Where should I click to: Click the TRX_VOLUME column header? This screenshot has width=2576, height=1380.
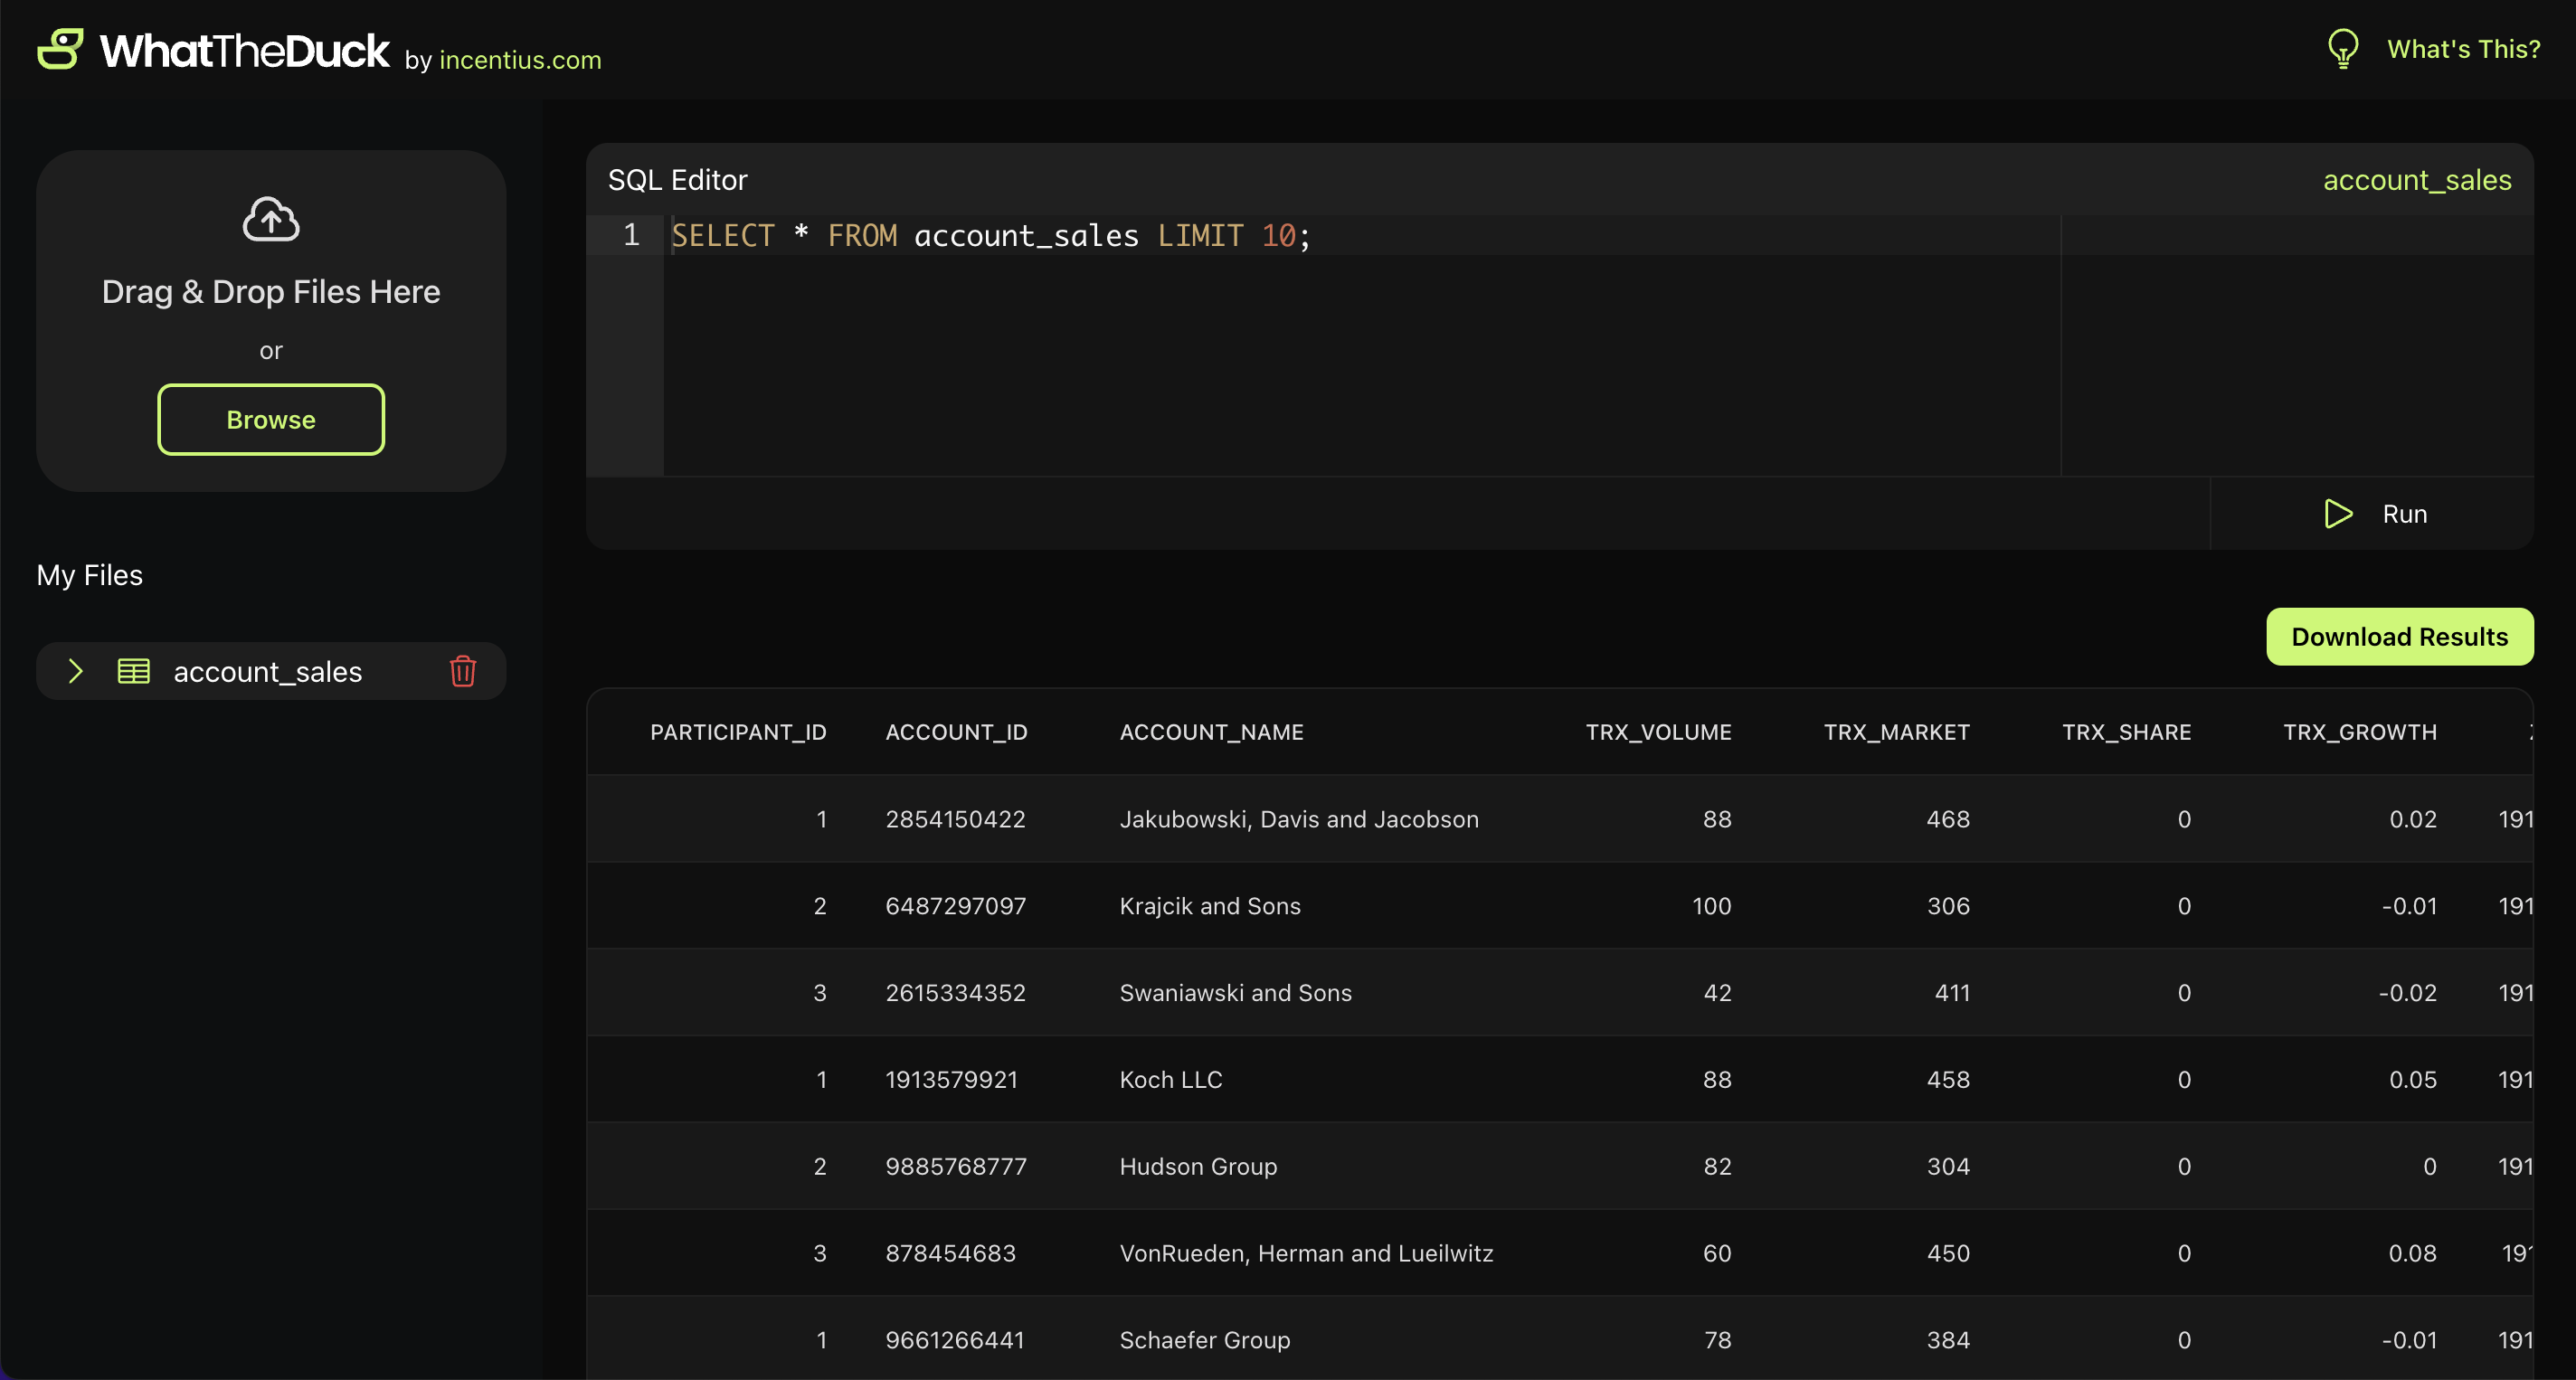point(1658,732)
